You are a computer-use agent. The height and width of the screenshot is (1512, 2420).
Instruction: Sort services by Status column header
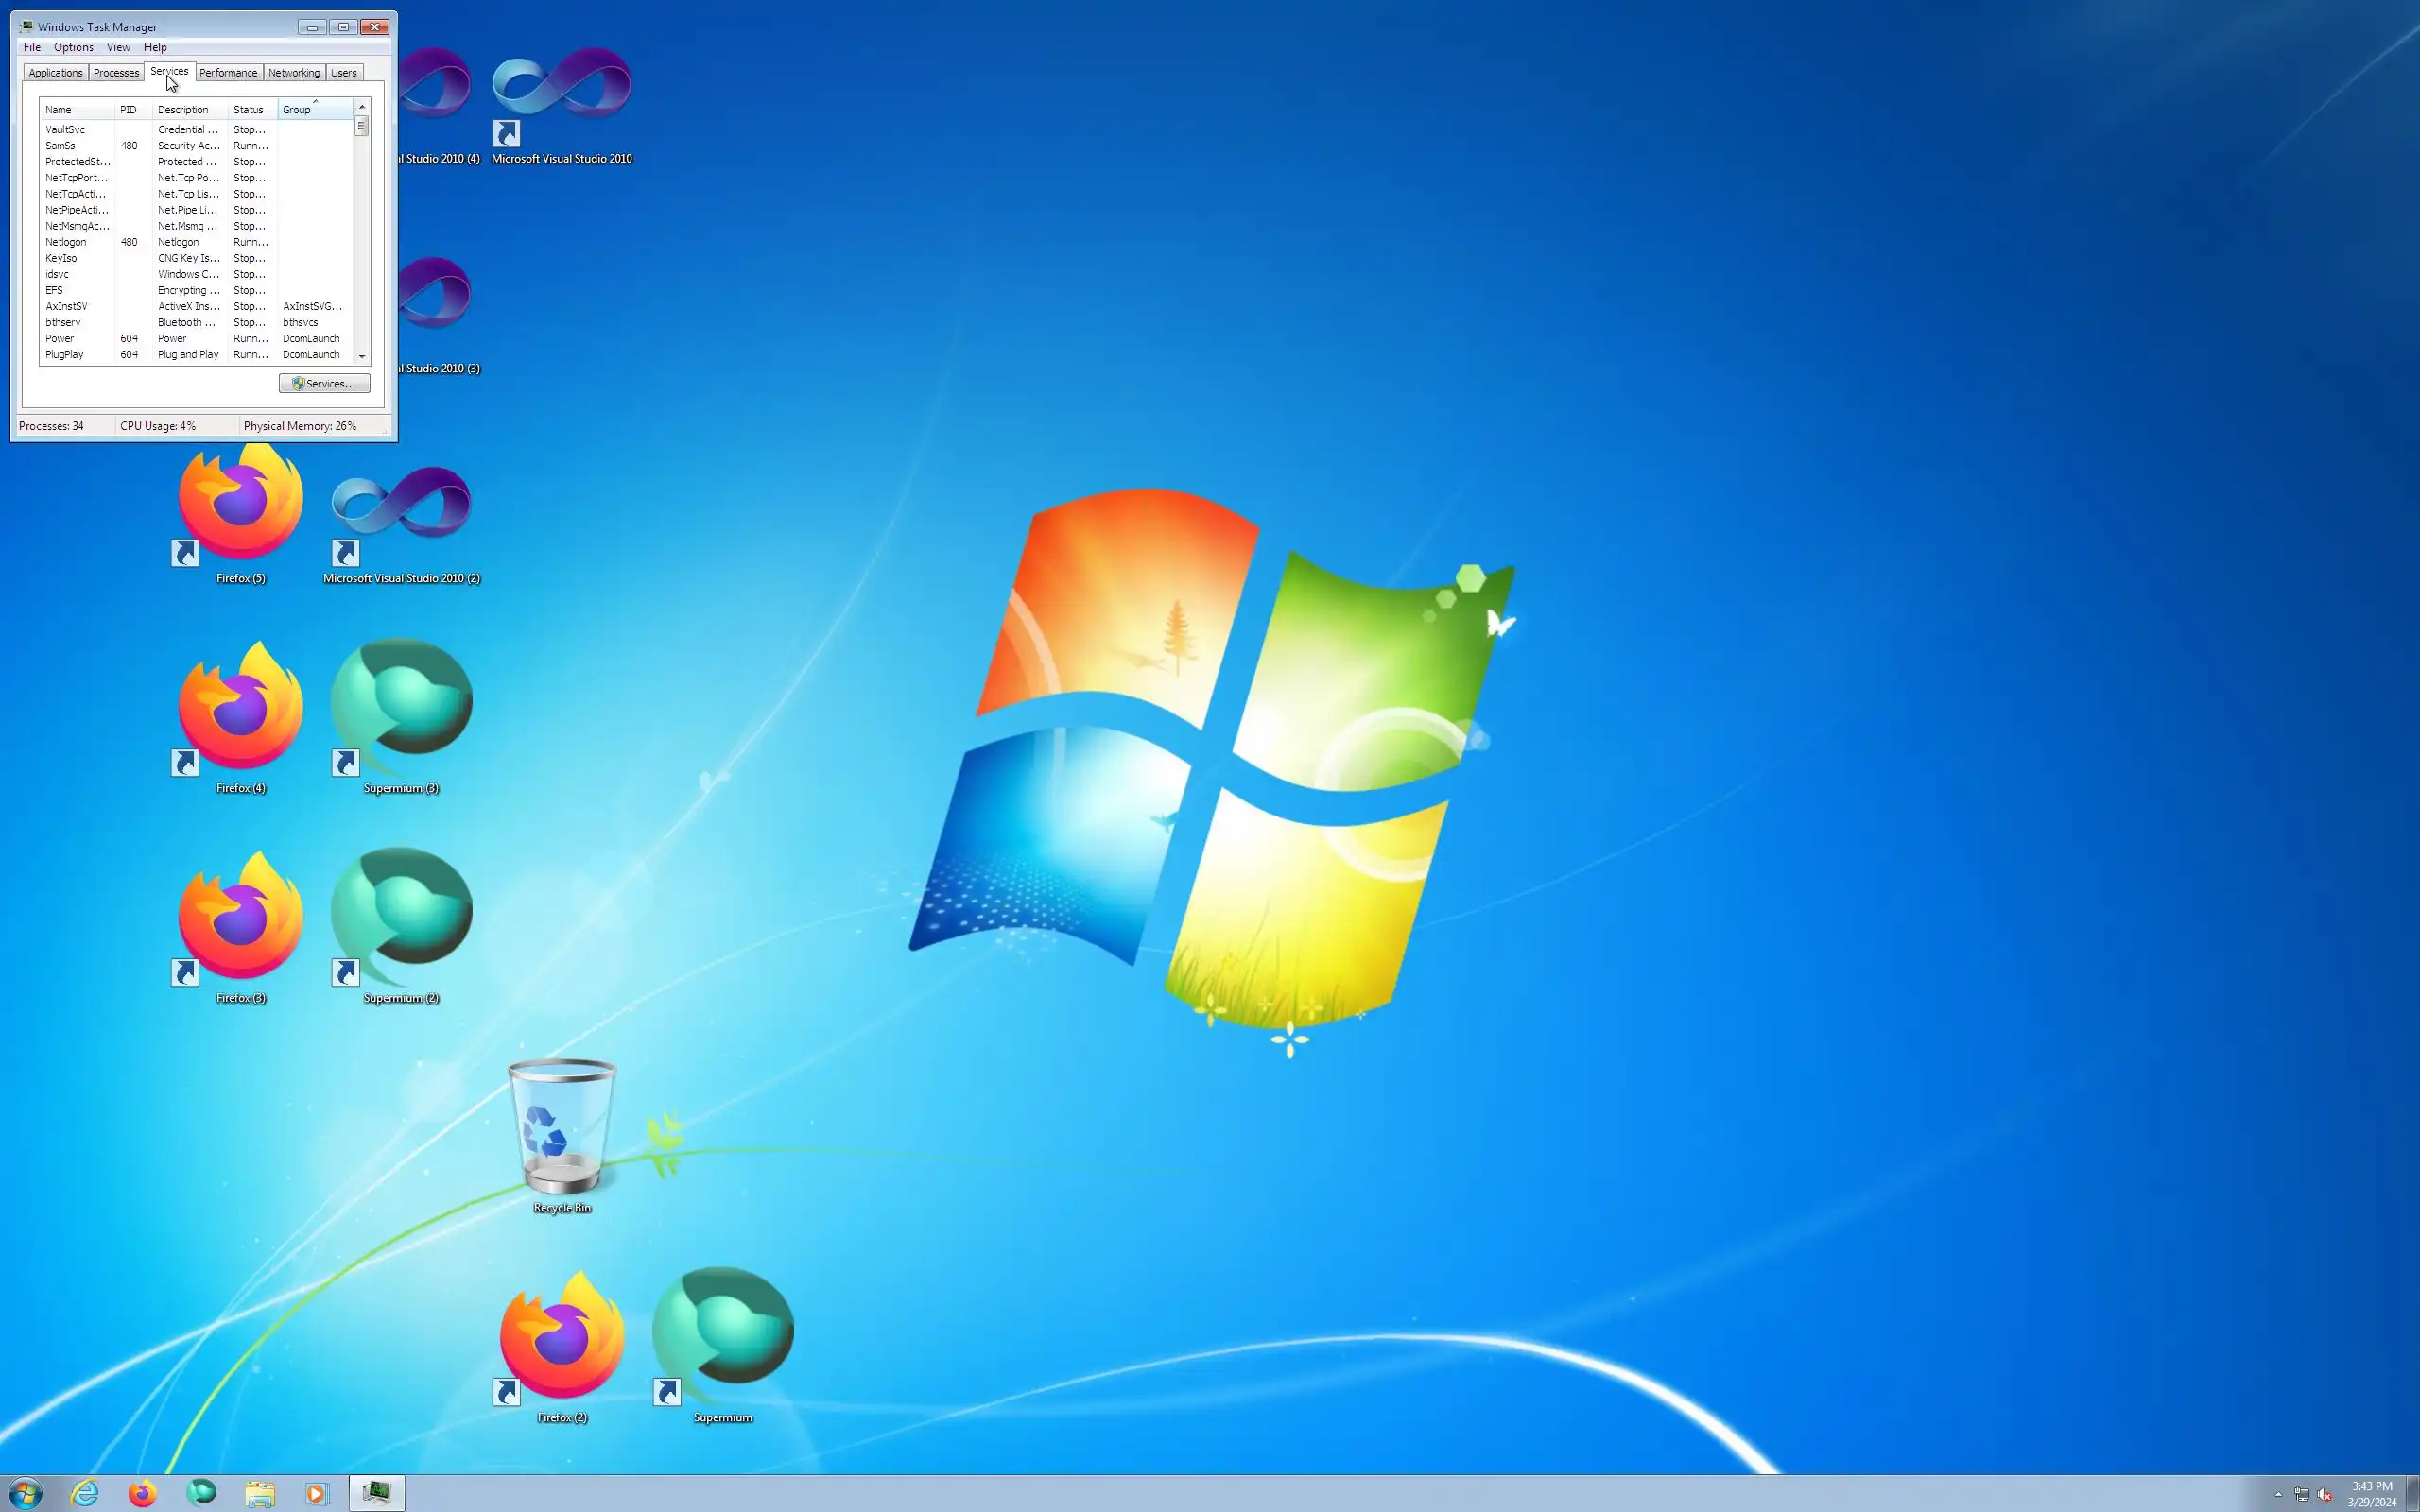249,110
